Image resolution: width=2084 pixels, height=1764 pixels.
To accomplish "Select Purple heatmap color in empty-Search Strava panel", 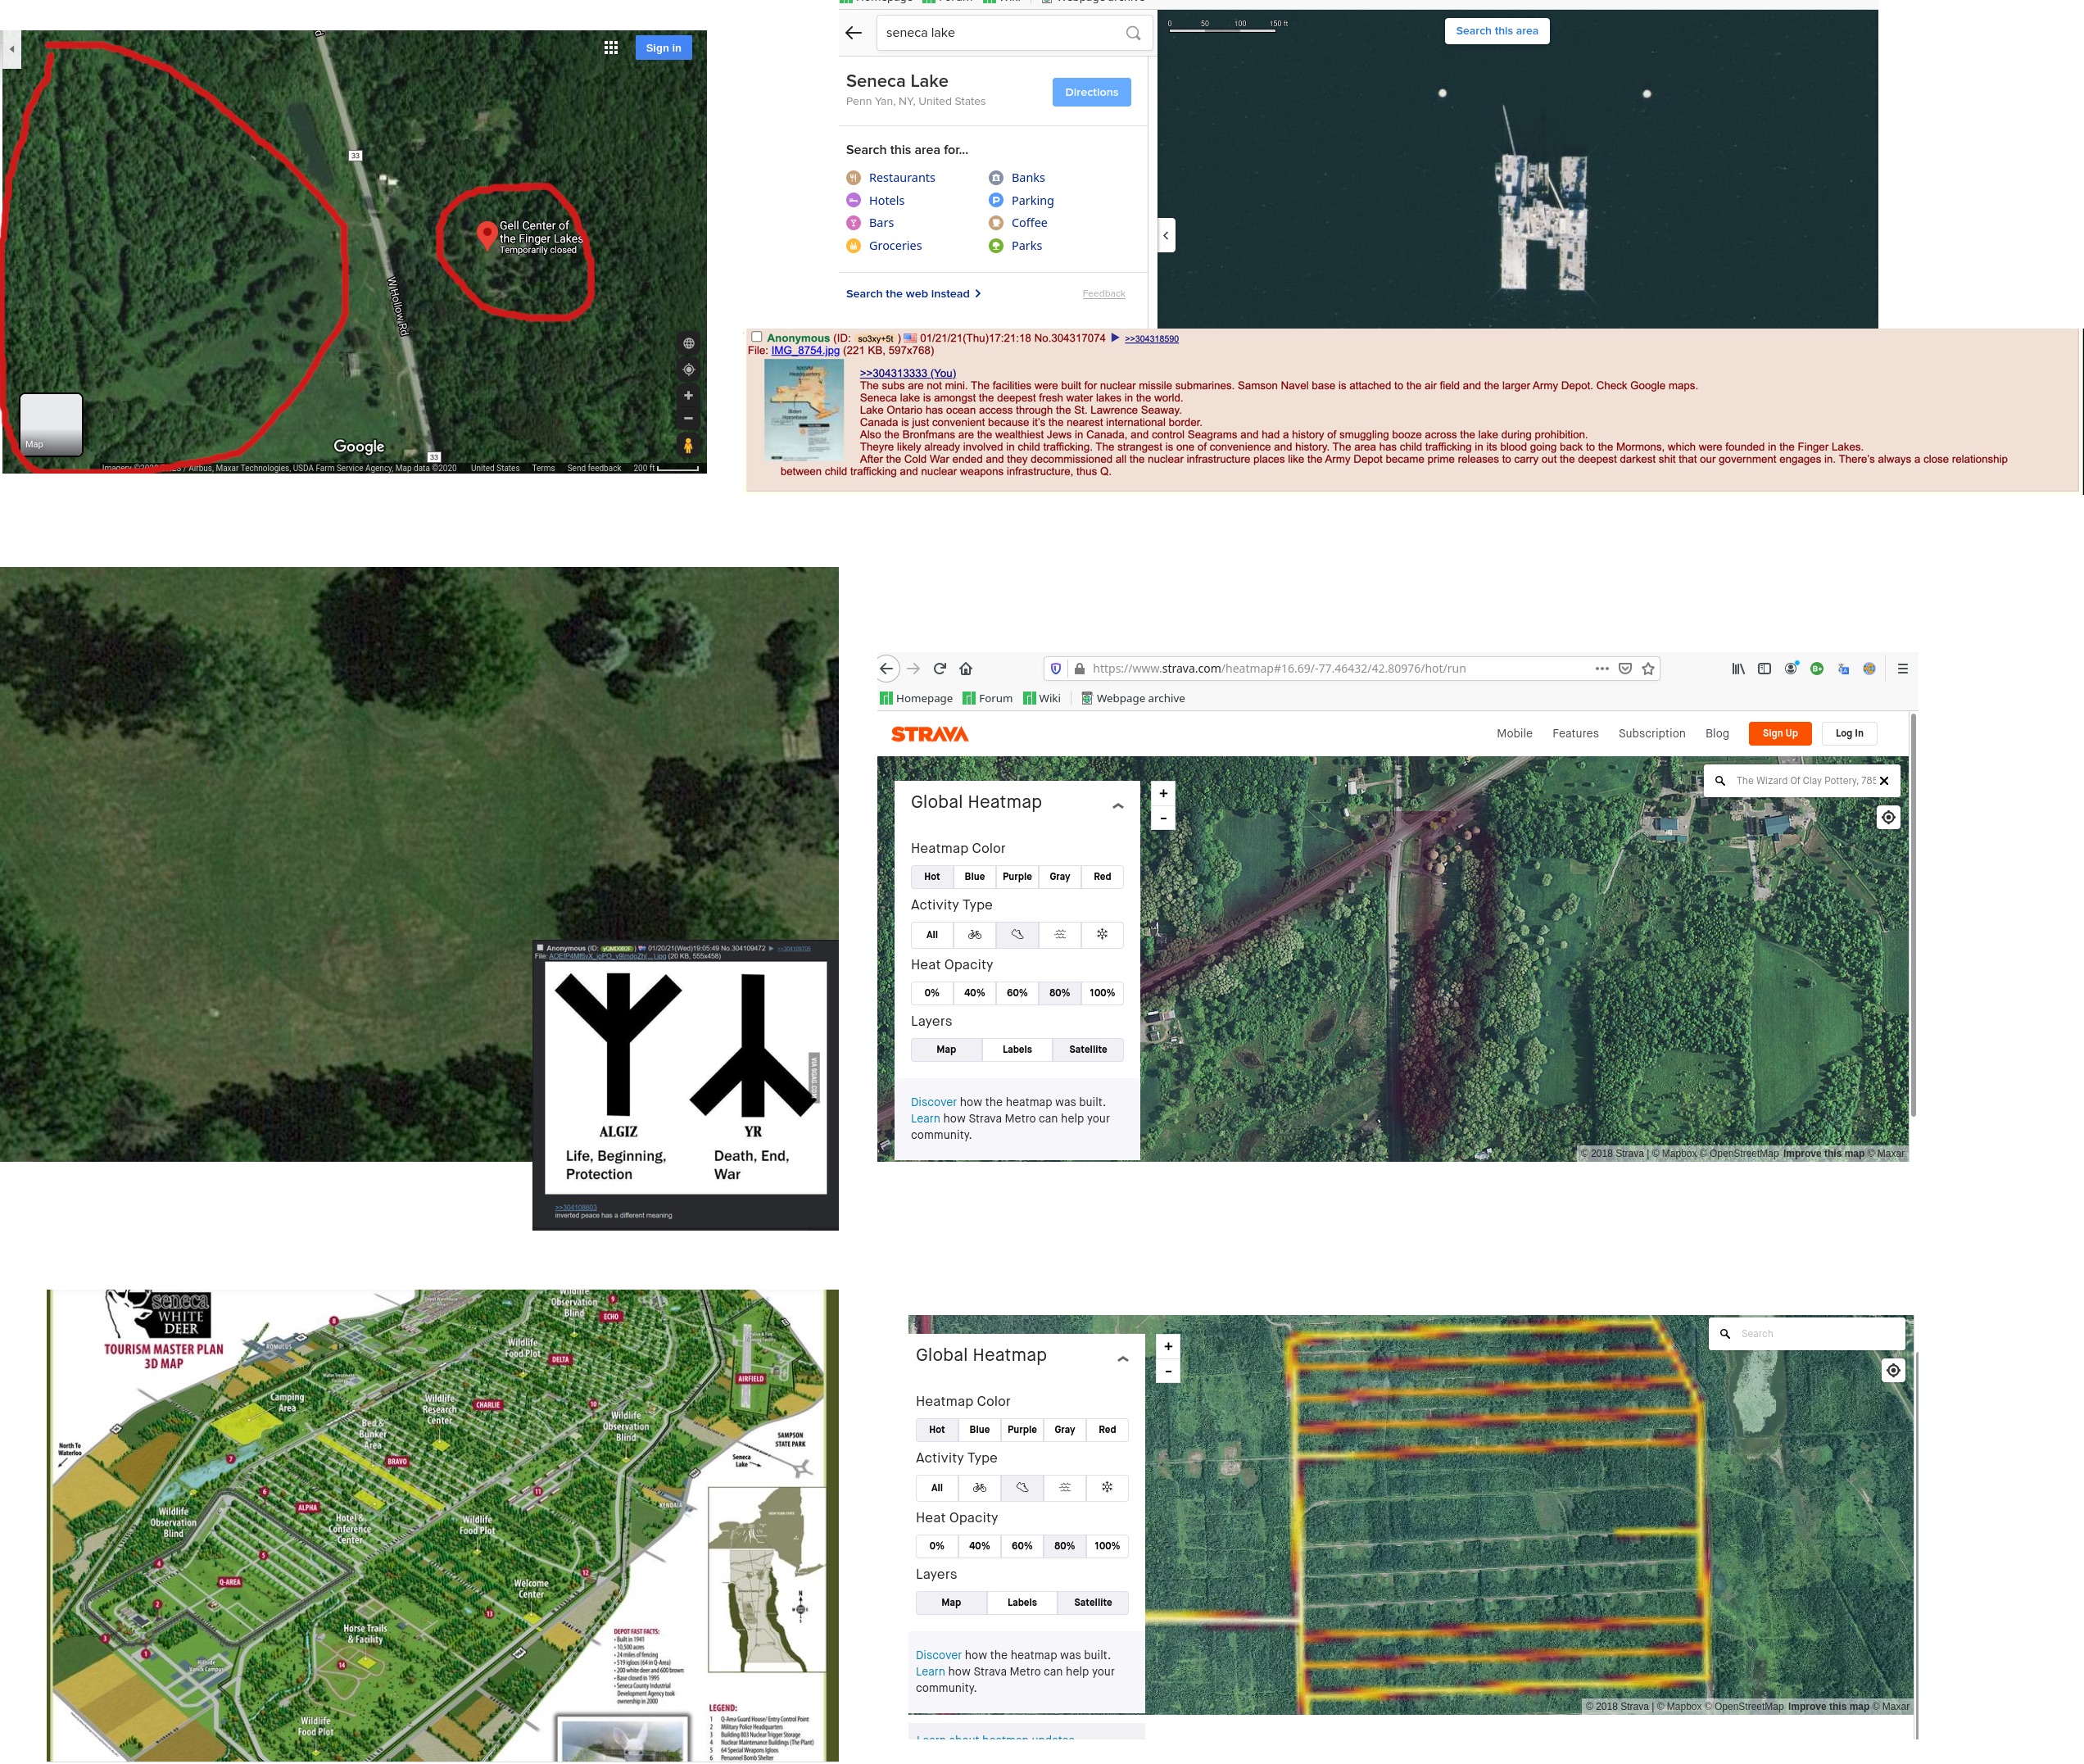I will [x=1022, y=1430].
